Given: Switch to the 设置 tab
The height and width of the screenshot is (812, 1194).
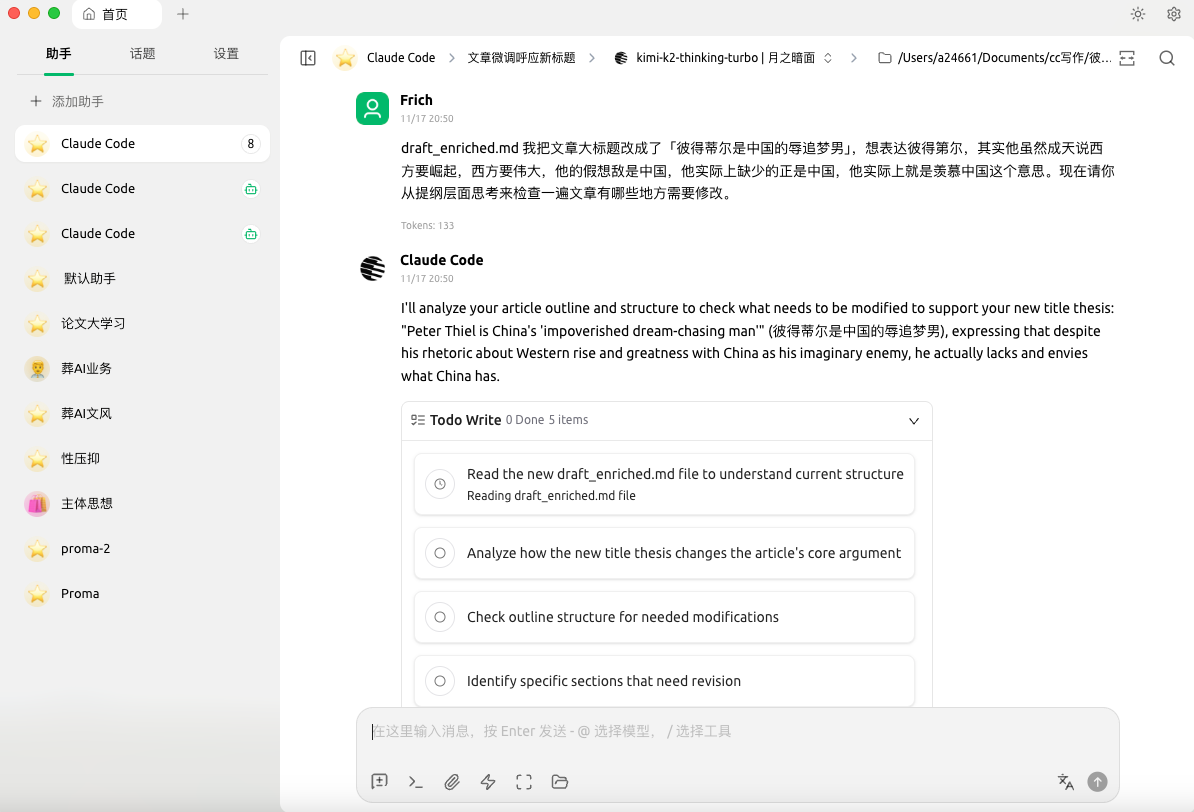Looking at the screenshot, I should pos(226,54).
